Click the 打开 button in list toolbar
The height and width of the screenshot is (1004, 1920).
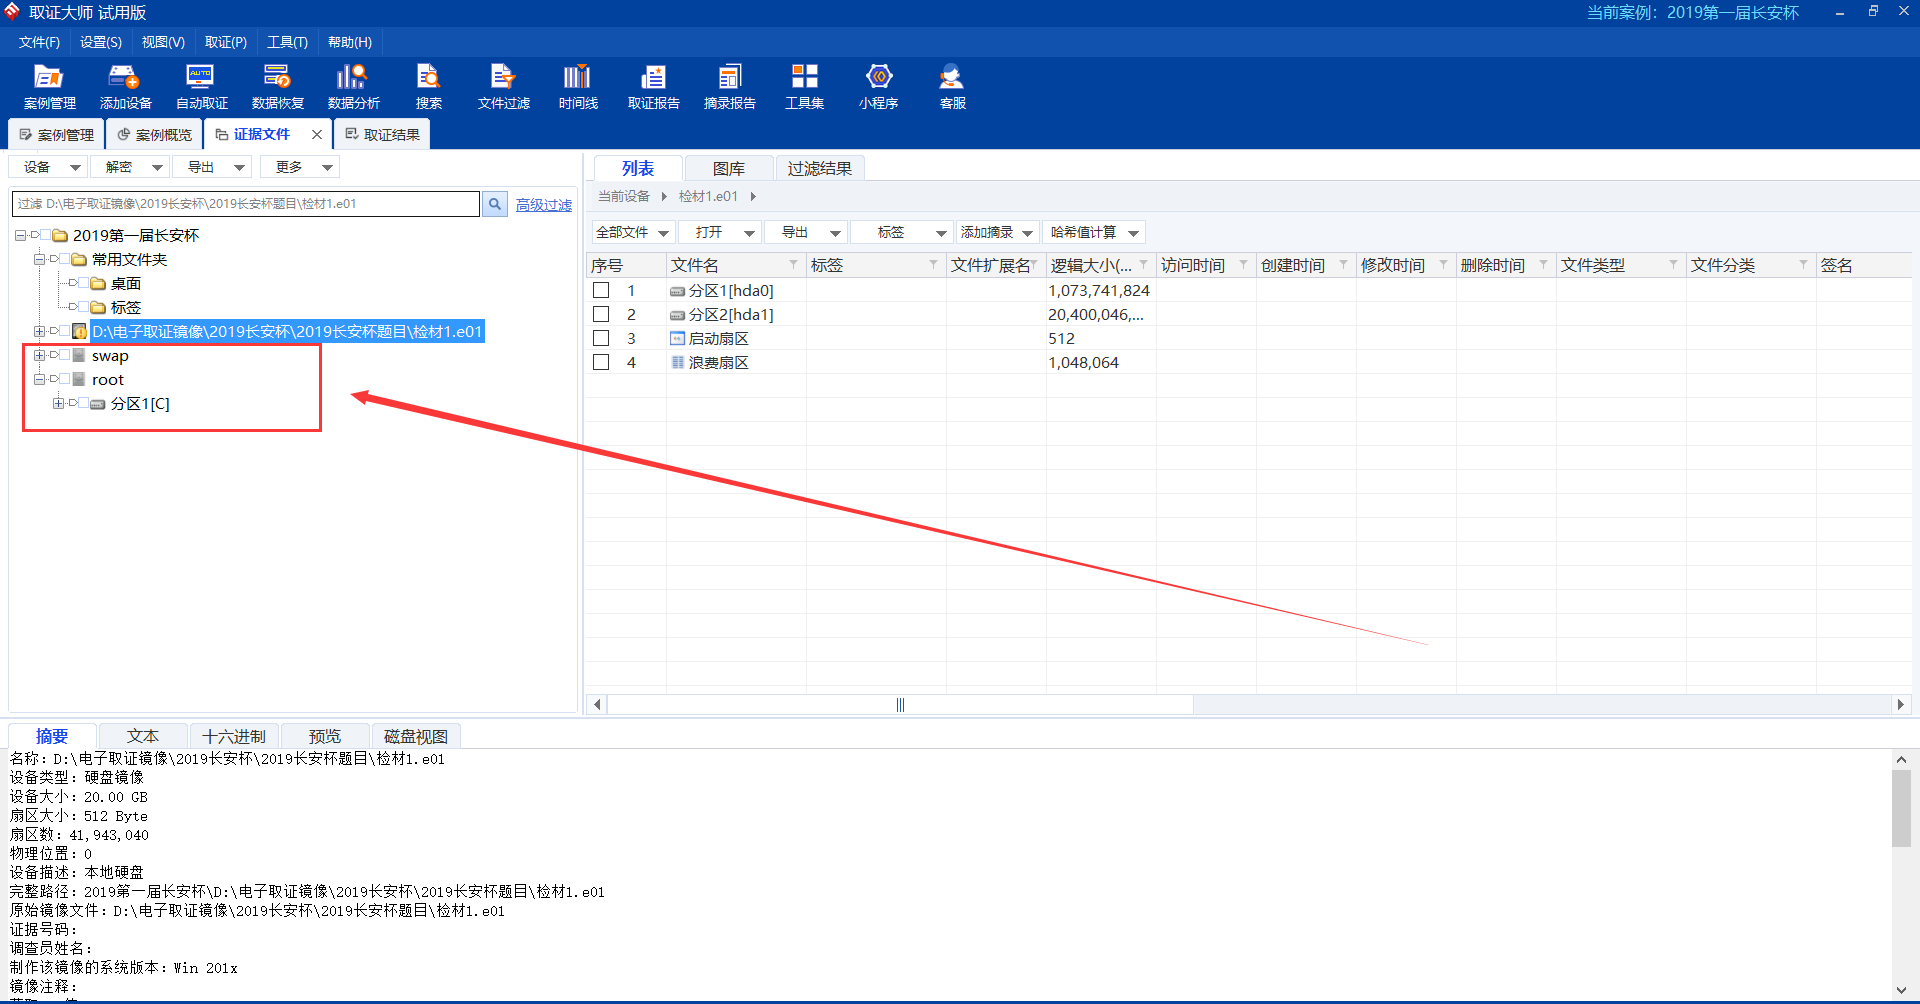pyautogui.click(x=720, y=232)
